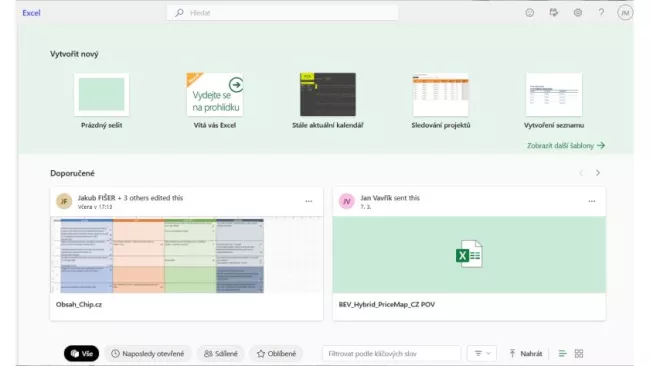Click the magnifier search icon
650x366 pixels.
[x=179, y=13]
